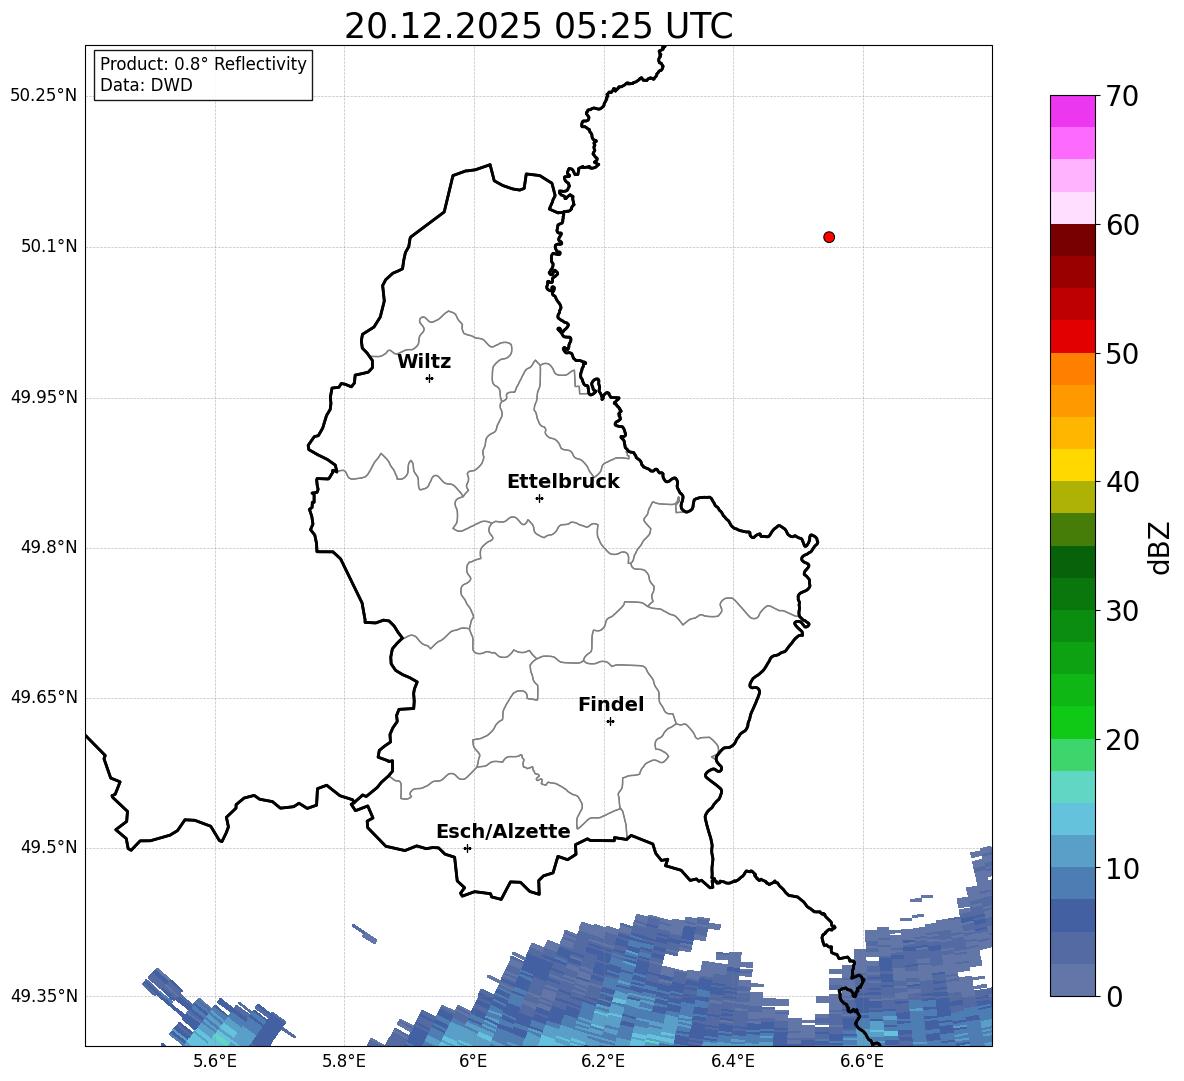Click the colorbar tick label 40
This screenshot has height=1081, width=1184.
(1122, 482)
